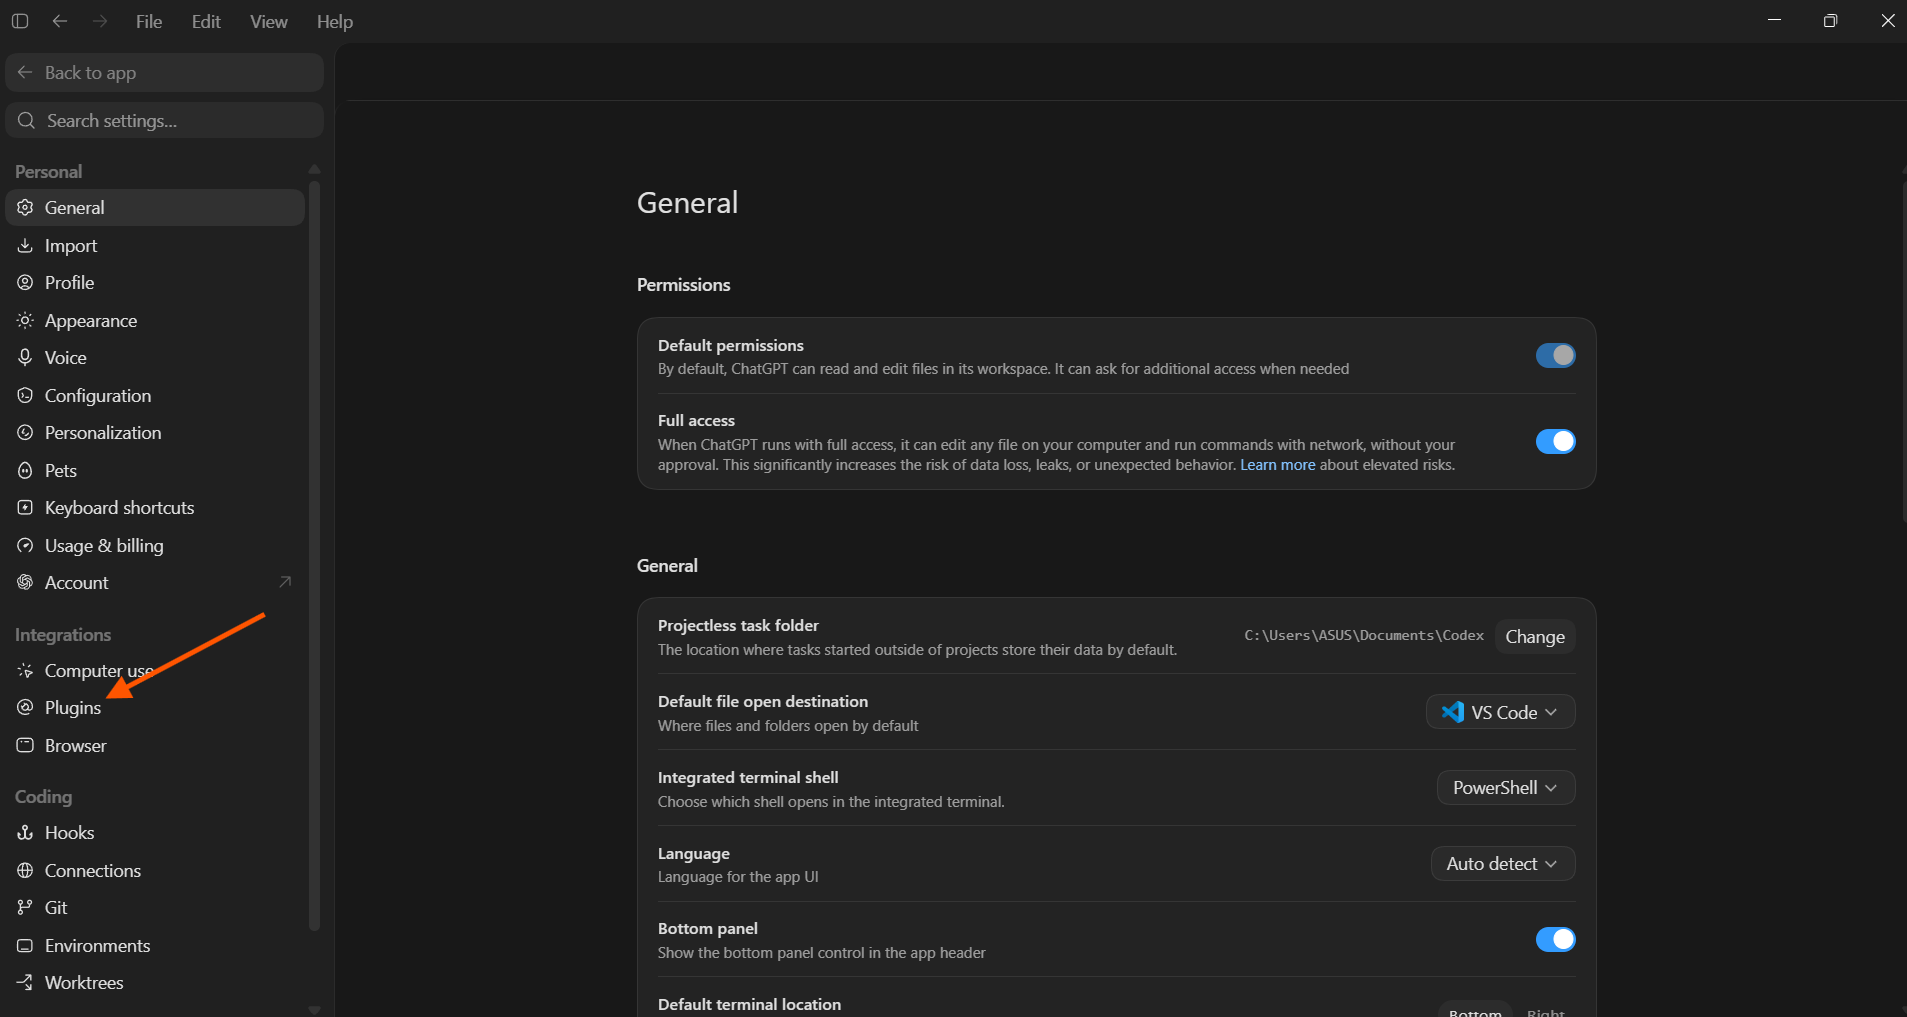1907x1017 pixels.
Task: Click the Search settings field
Action: (164, 121)
